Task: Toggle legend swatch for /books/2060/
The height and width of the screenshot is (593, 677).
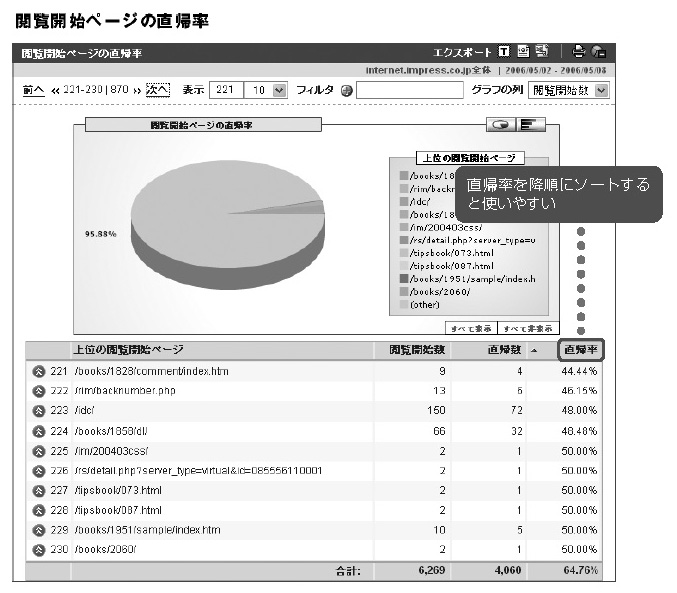Action: pyautogui.click(x=404, y=292)
